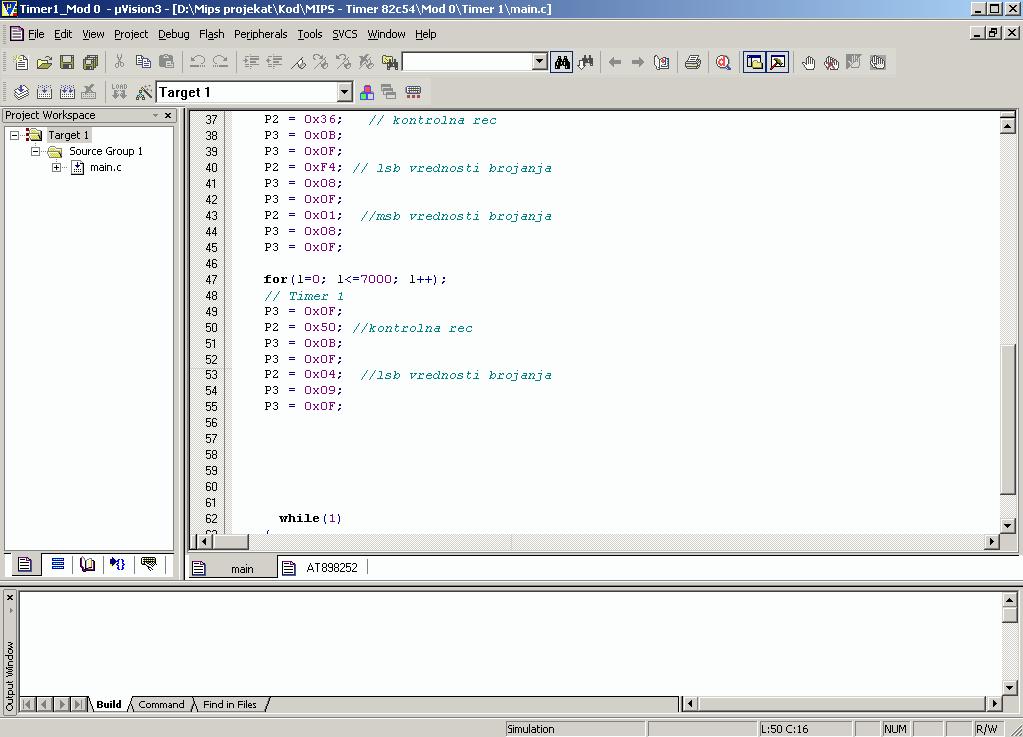The width and height of the screenshot is (1023, 737).
Task: Start the debug session with the magnifier-d icon
Action: [723, 62]
